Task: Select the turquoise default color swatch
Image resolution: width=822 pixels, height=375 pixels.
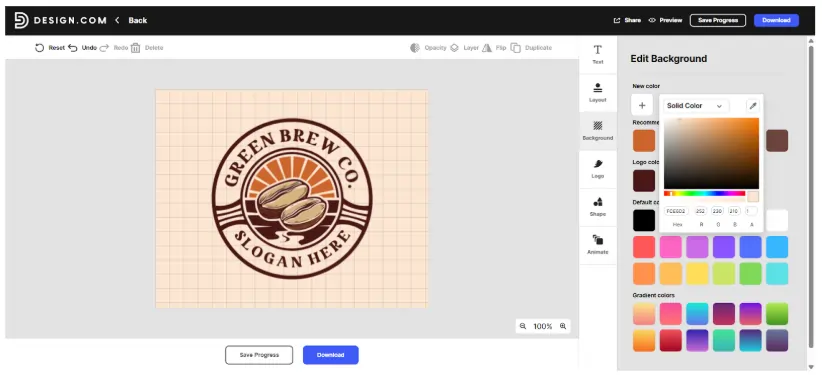Action: pos(777,274)
